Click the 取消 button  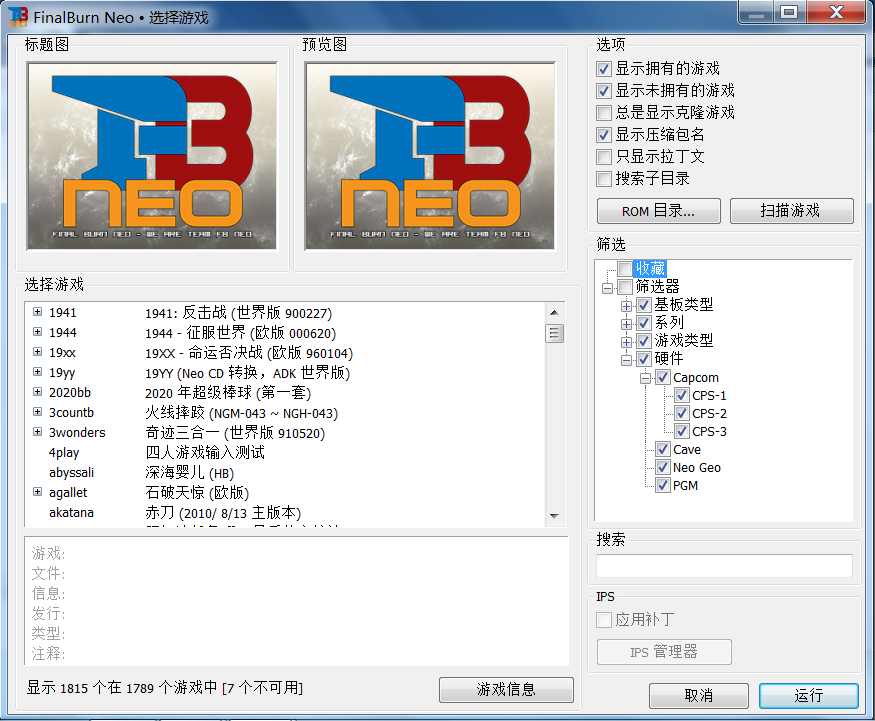(699, 696)
